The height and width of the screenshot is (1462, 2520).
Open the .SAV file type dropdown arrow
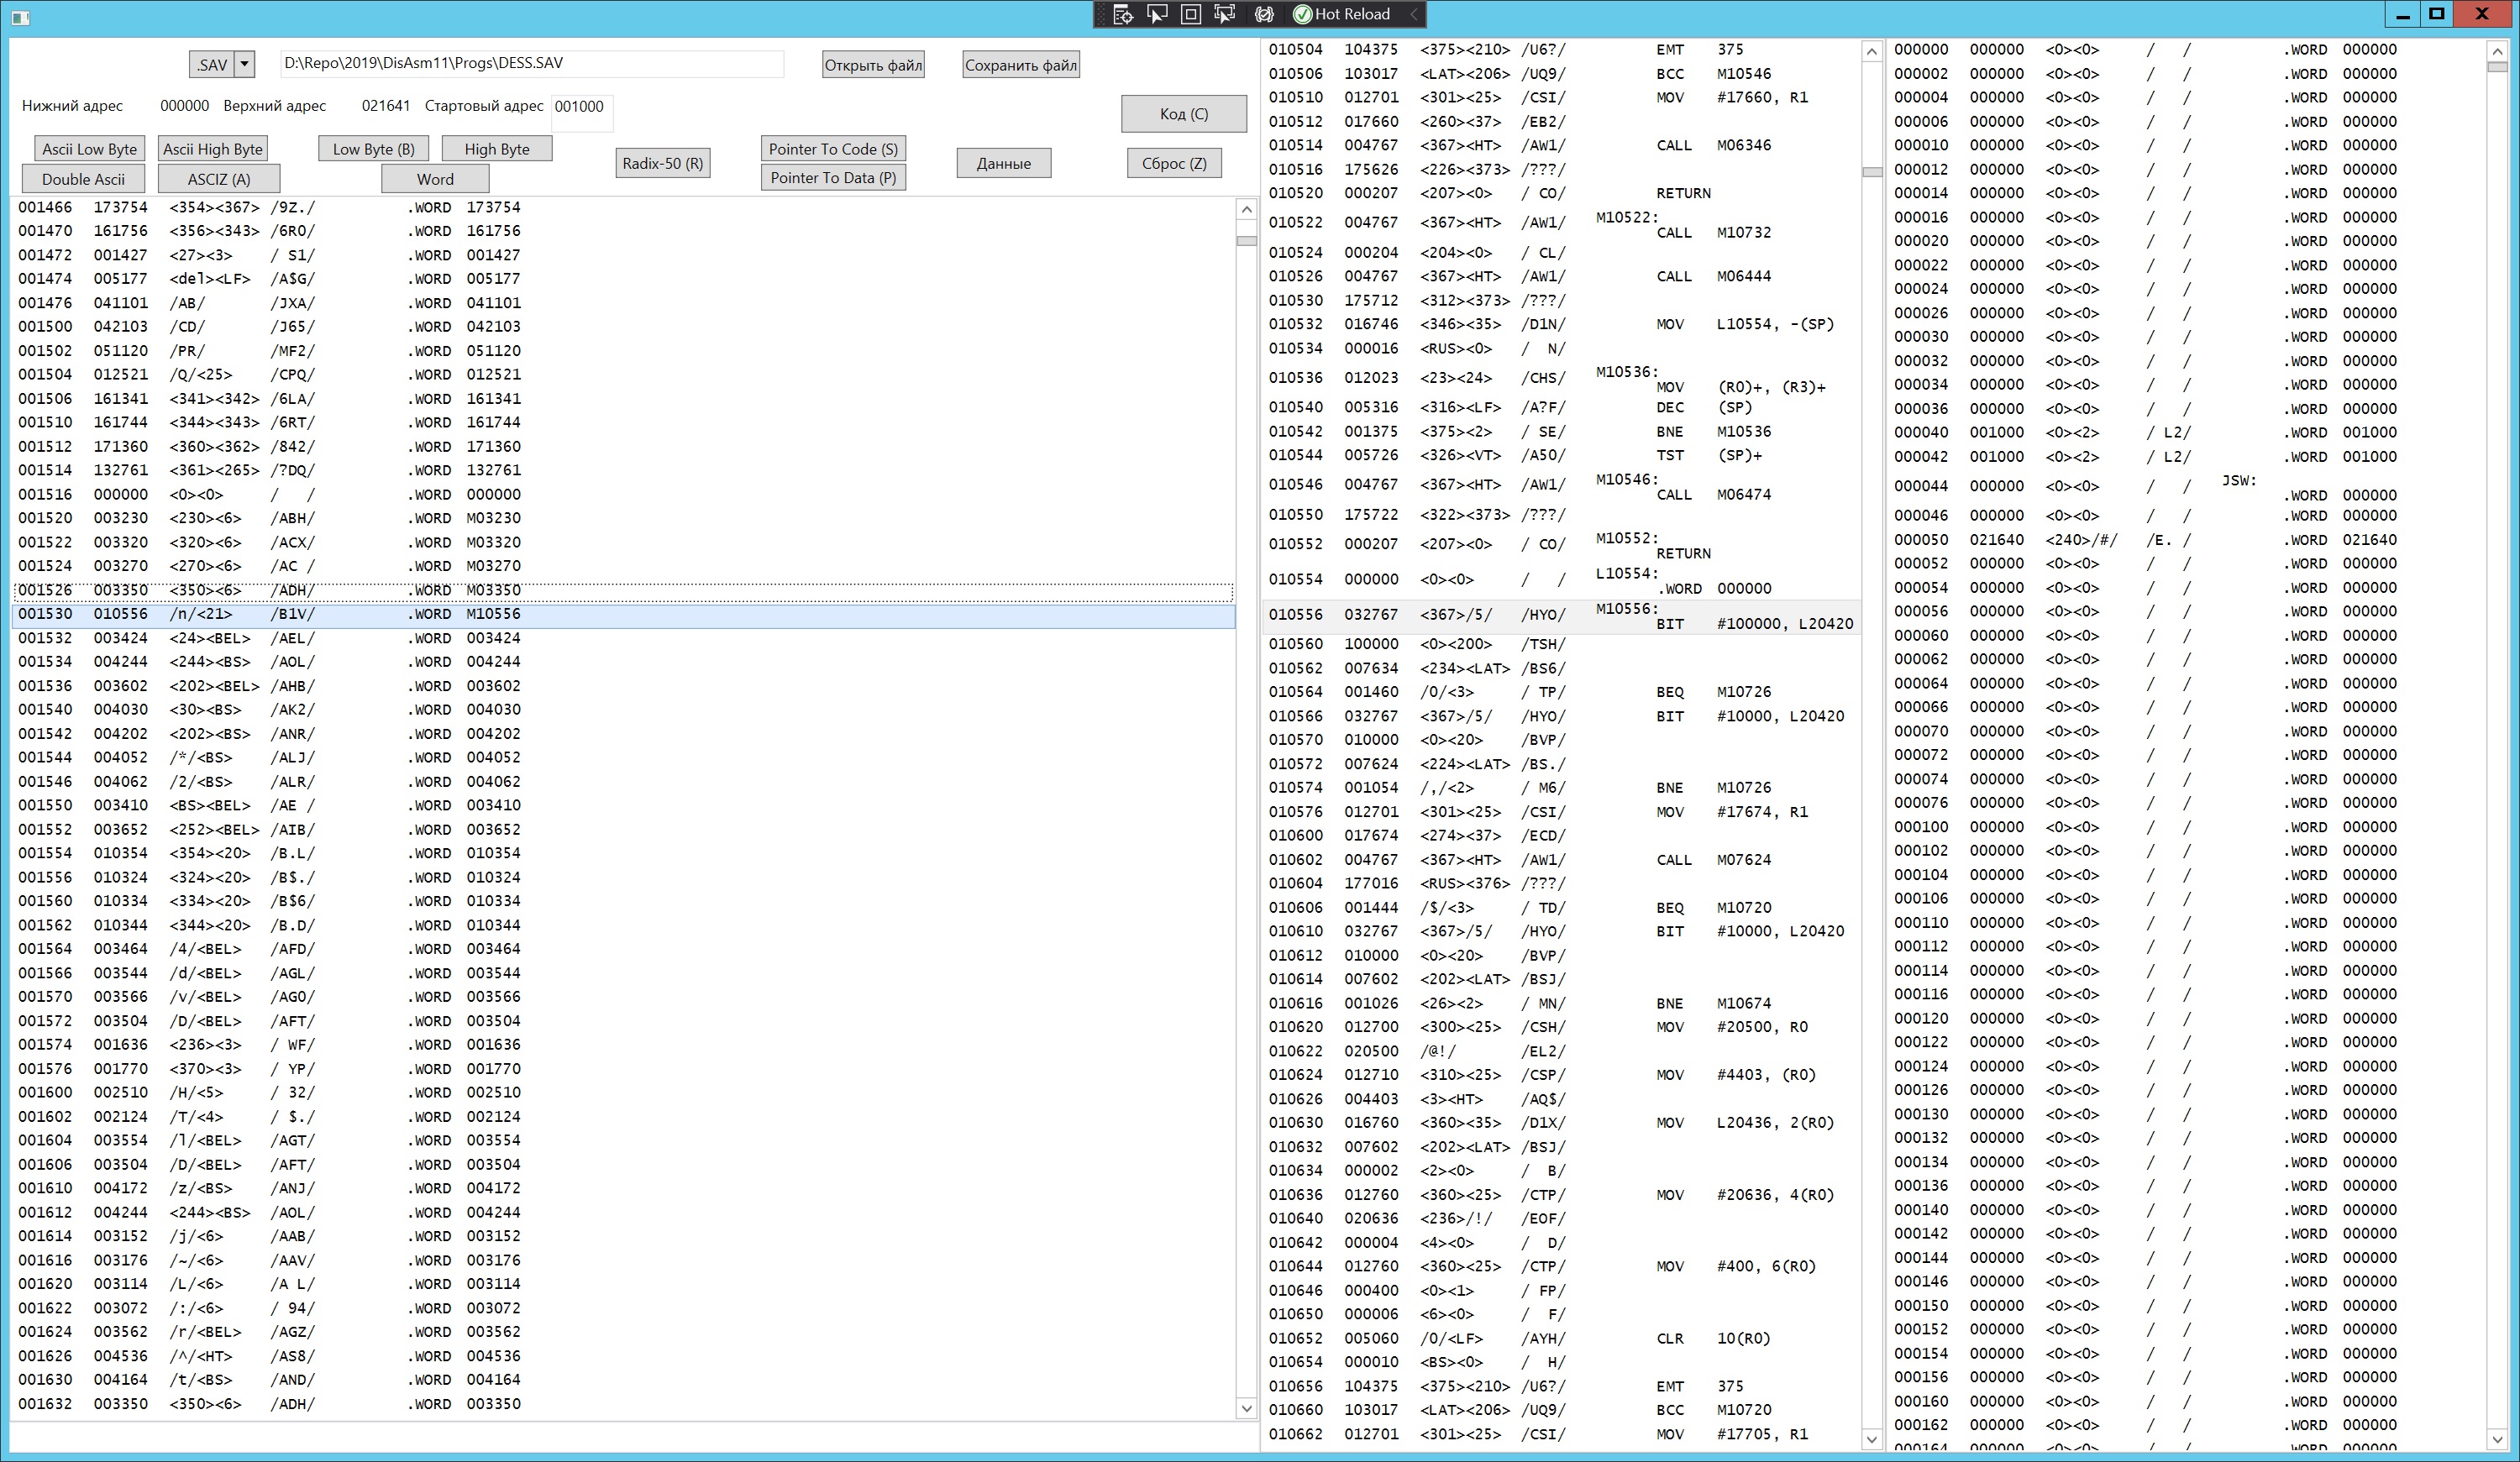point(245,64)
